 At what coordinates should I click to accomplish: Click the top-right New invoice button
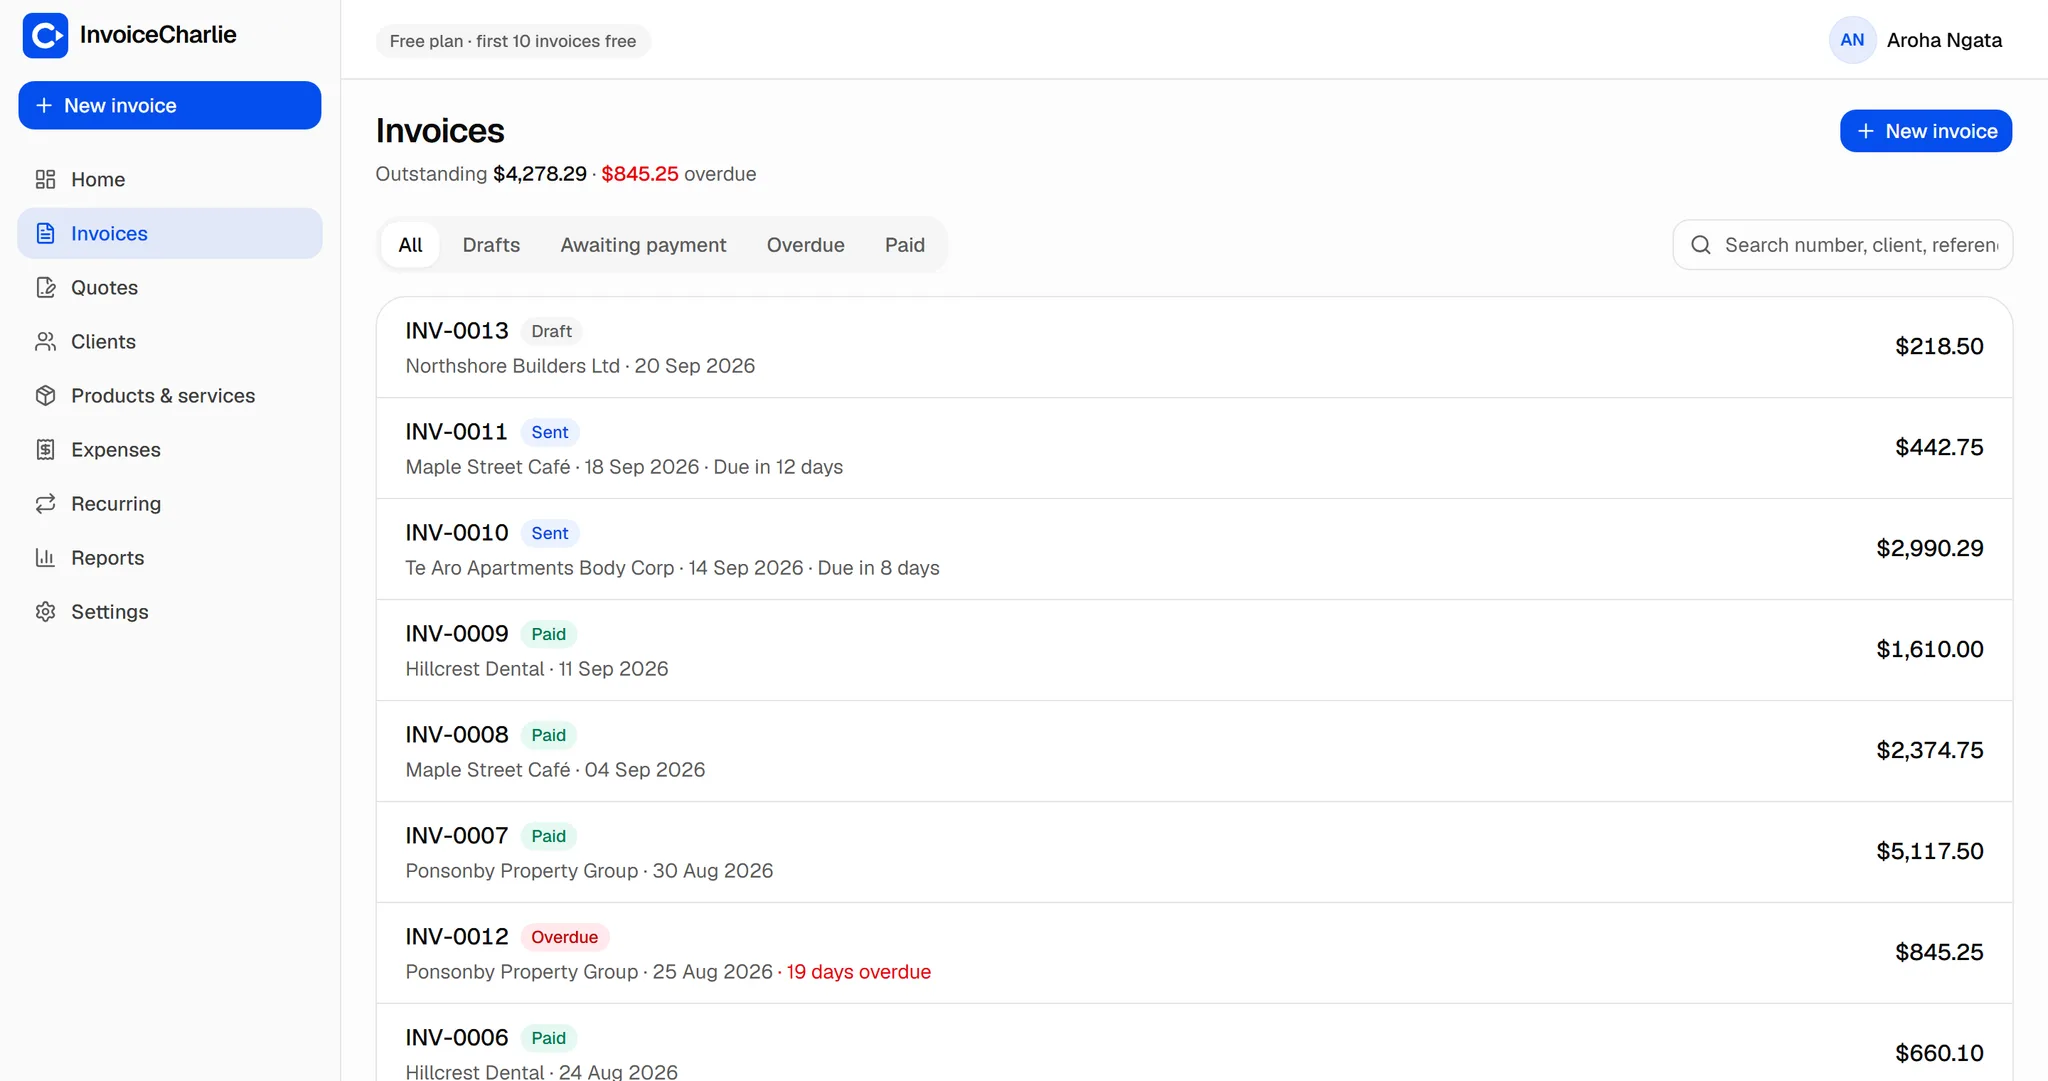[x=1925, y=131]
